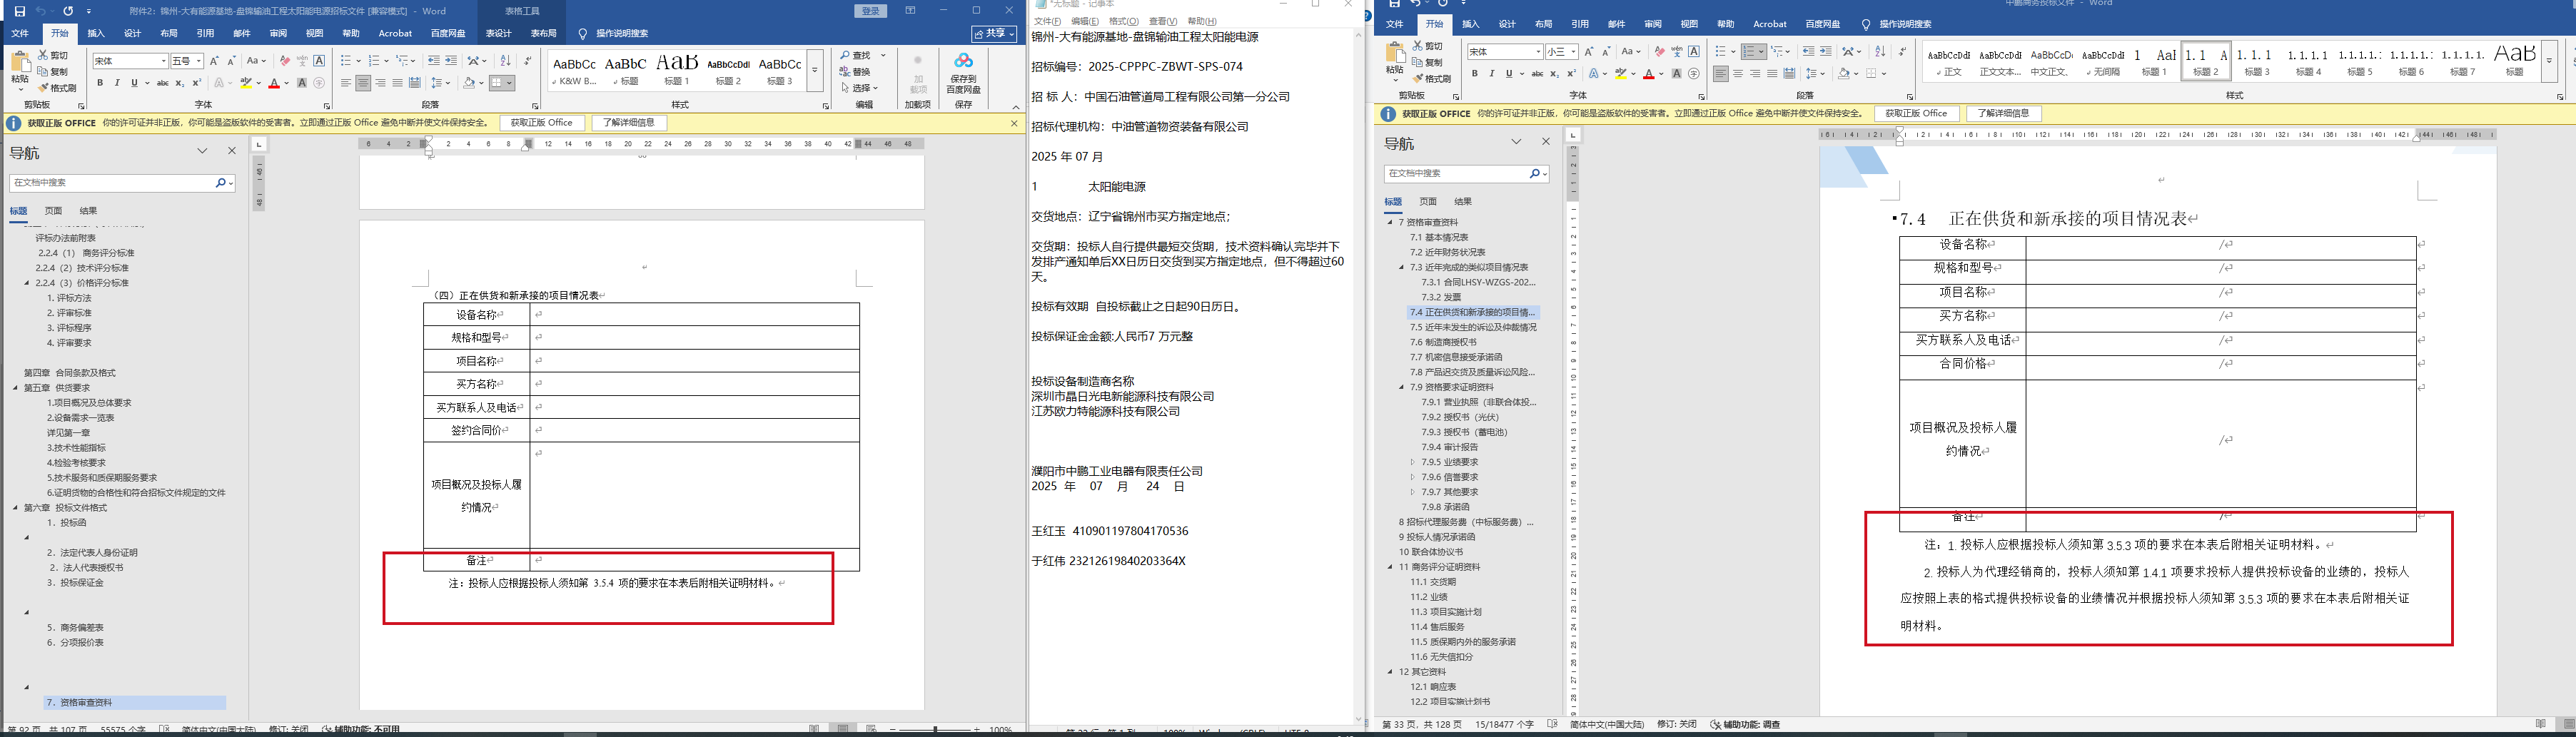The width and height of the screenshot is (2576, 737).
Task: Apply superscript in the right Word ribbon
Action: point(1571,74)
